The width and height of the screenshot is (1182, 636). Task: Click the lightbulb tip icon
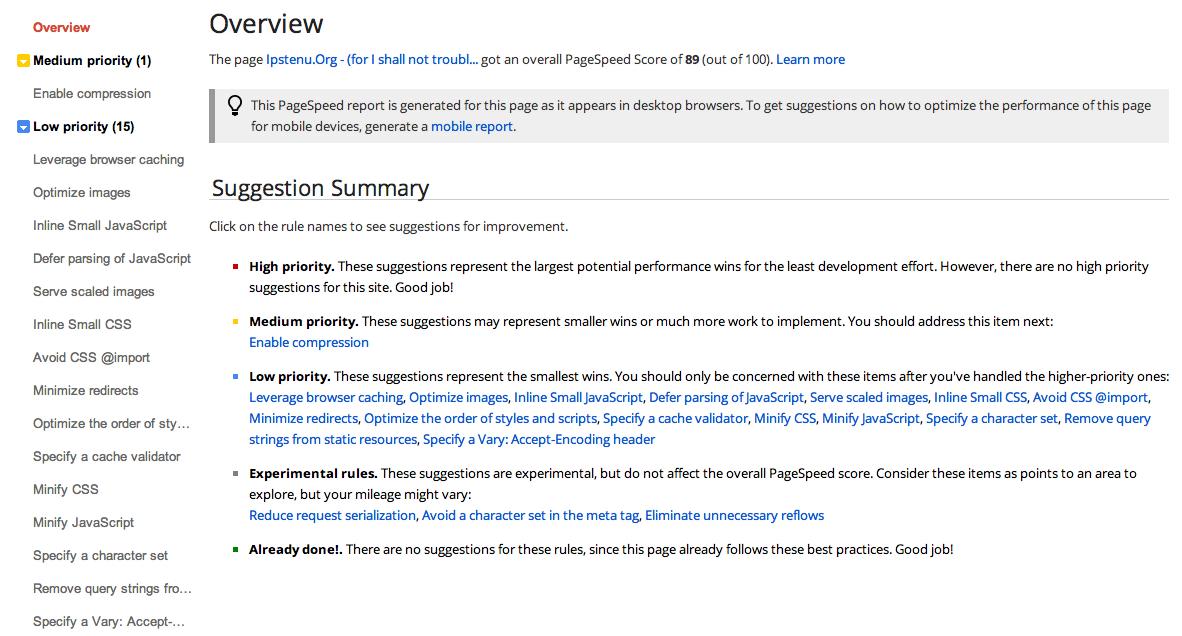(x=235, y=105)
